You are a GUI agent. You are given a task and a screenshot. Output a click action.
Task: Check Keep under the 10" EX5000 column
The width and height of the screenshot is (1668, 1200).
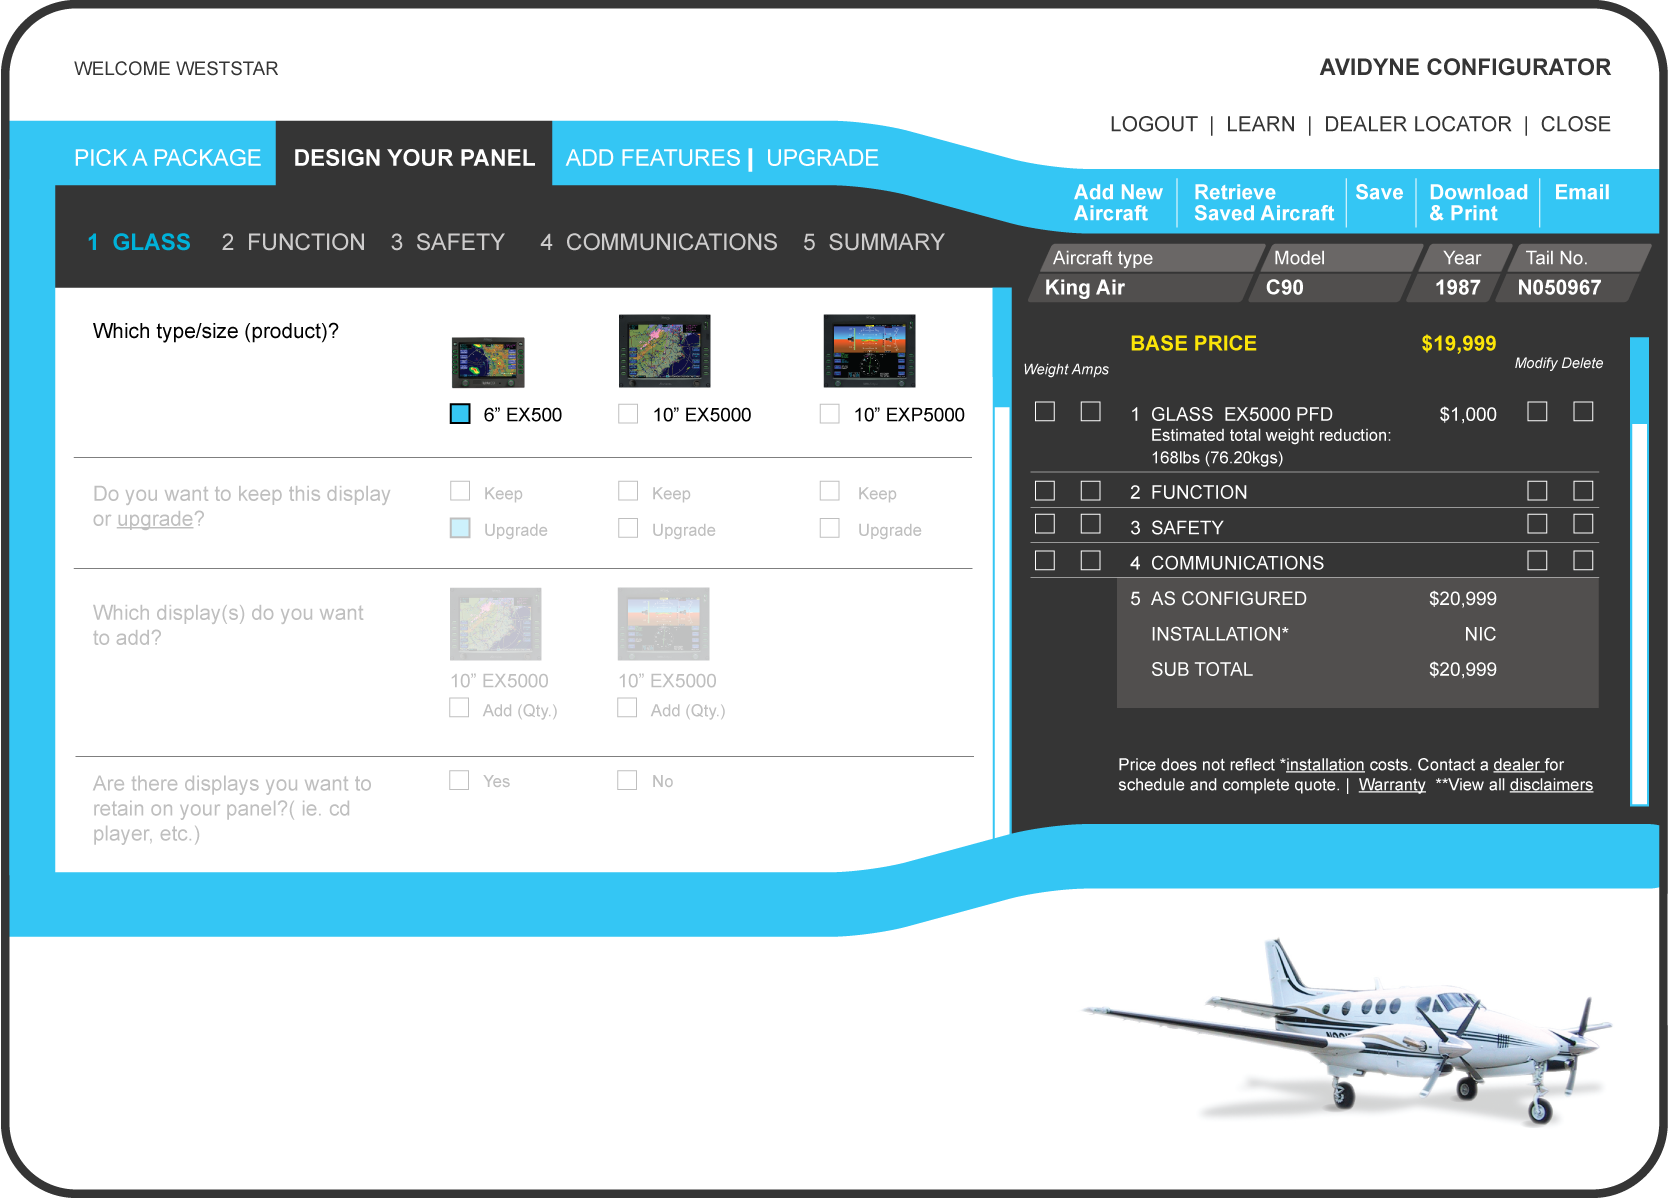628,491
